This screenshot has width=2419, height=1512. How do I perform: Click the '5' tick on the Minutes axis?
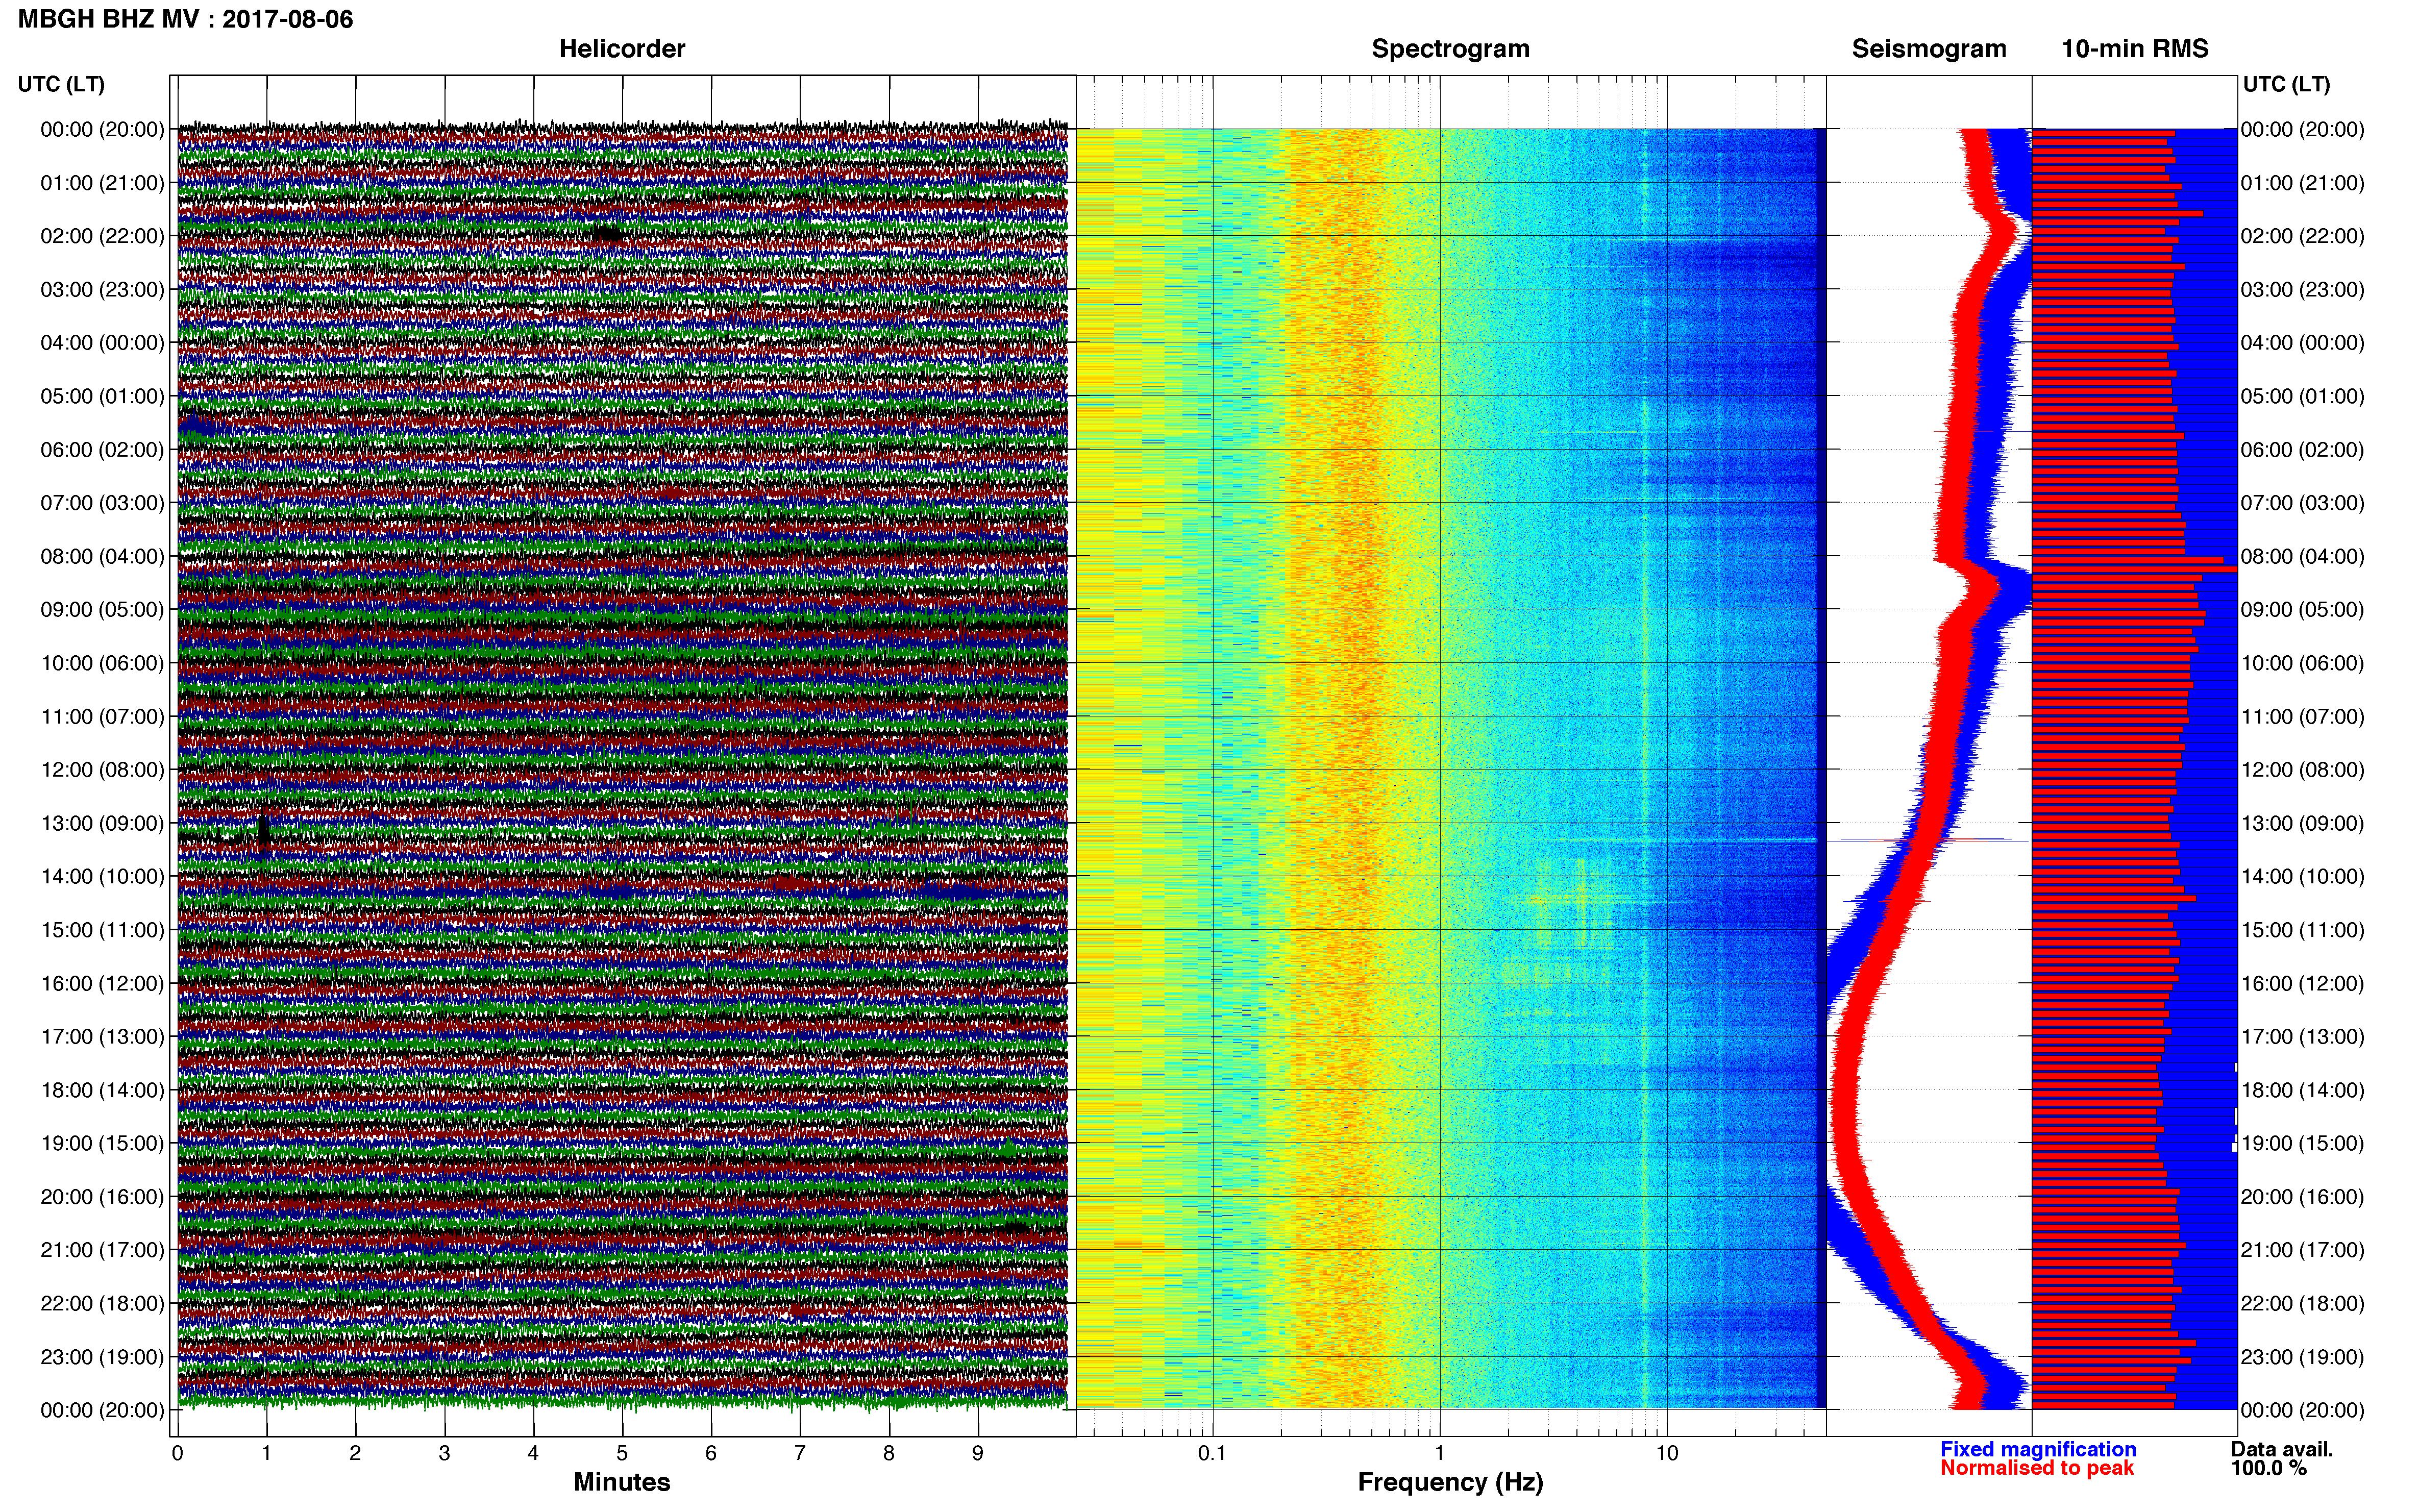pyautogui.click(x=622, y=1453)
